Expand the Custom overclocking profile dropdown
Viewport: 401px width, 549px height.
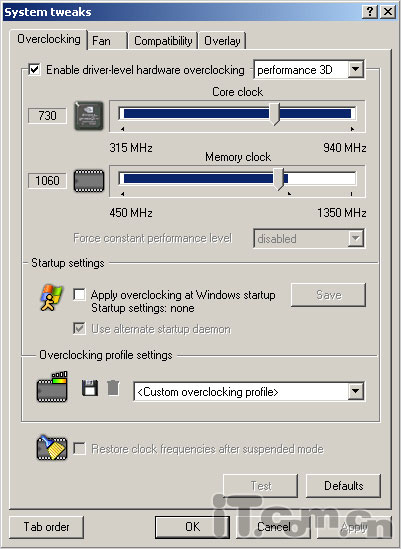pos(249,391)
